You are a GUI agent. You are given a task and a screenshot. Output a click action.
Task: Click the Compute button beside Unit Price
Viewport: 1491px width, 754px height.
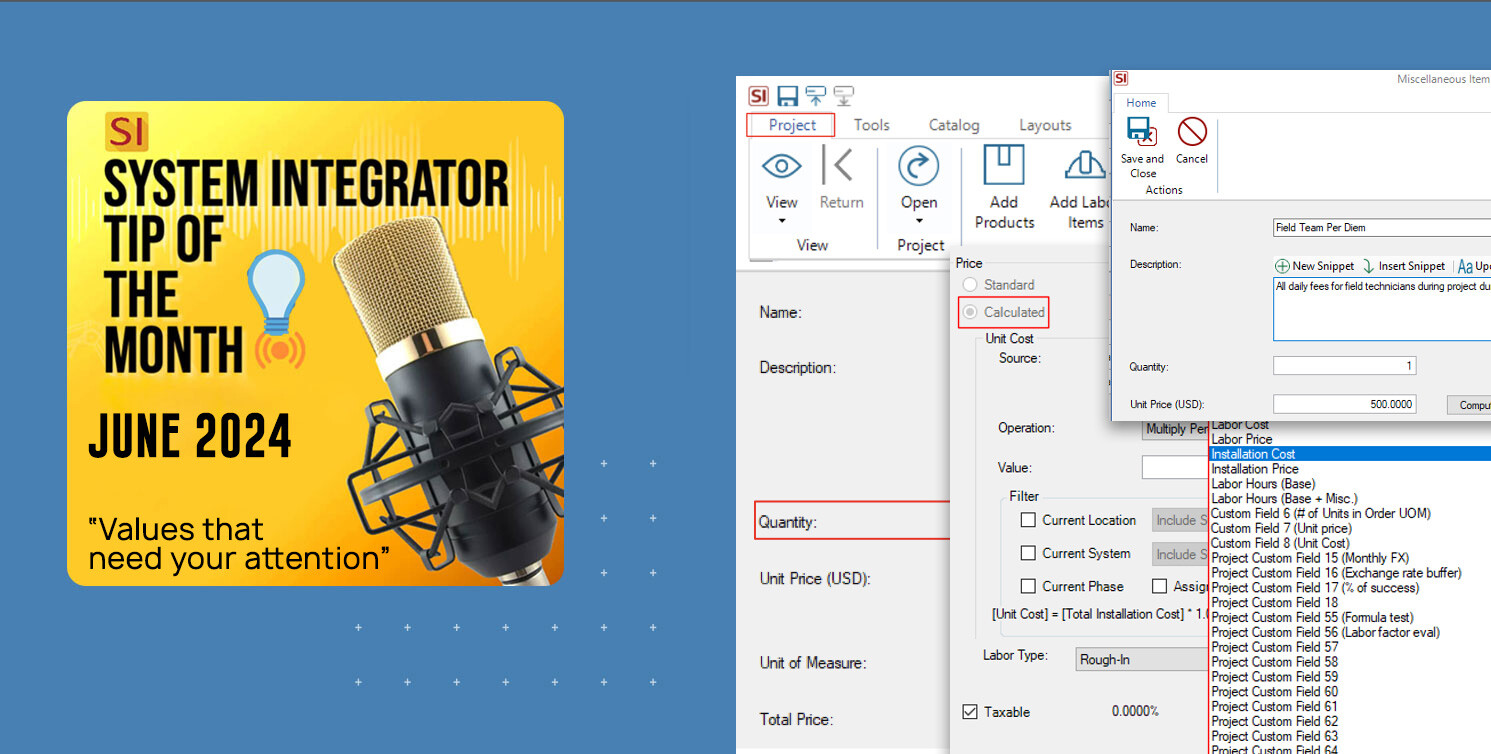(x=1469, y=404)
